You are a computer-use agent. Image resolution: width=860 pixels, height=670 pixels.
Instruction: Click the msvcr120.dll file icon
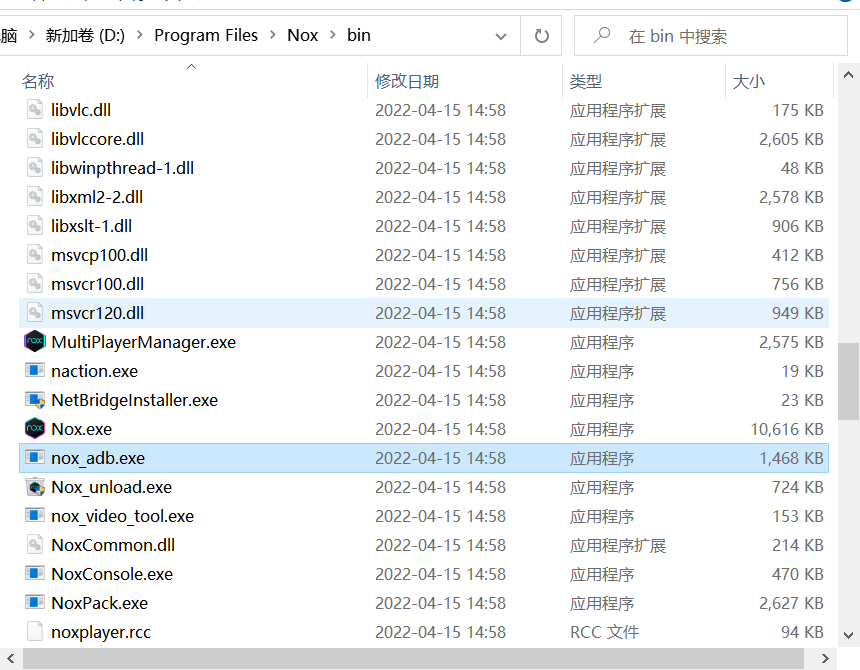pos(35,313)
